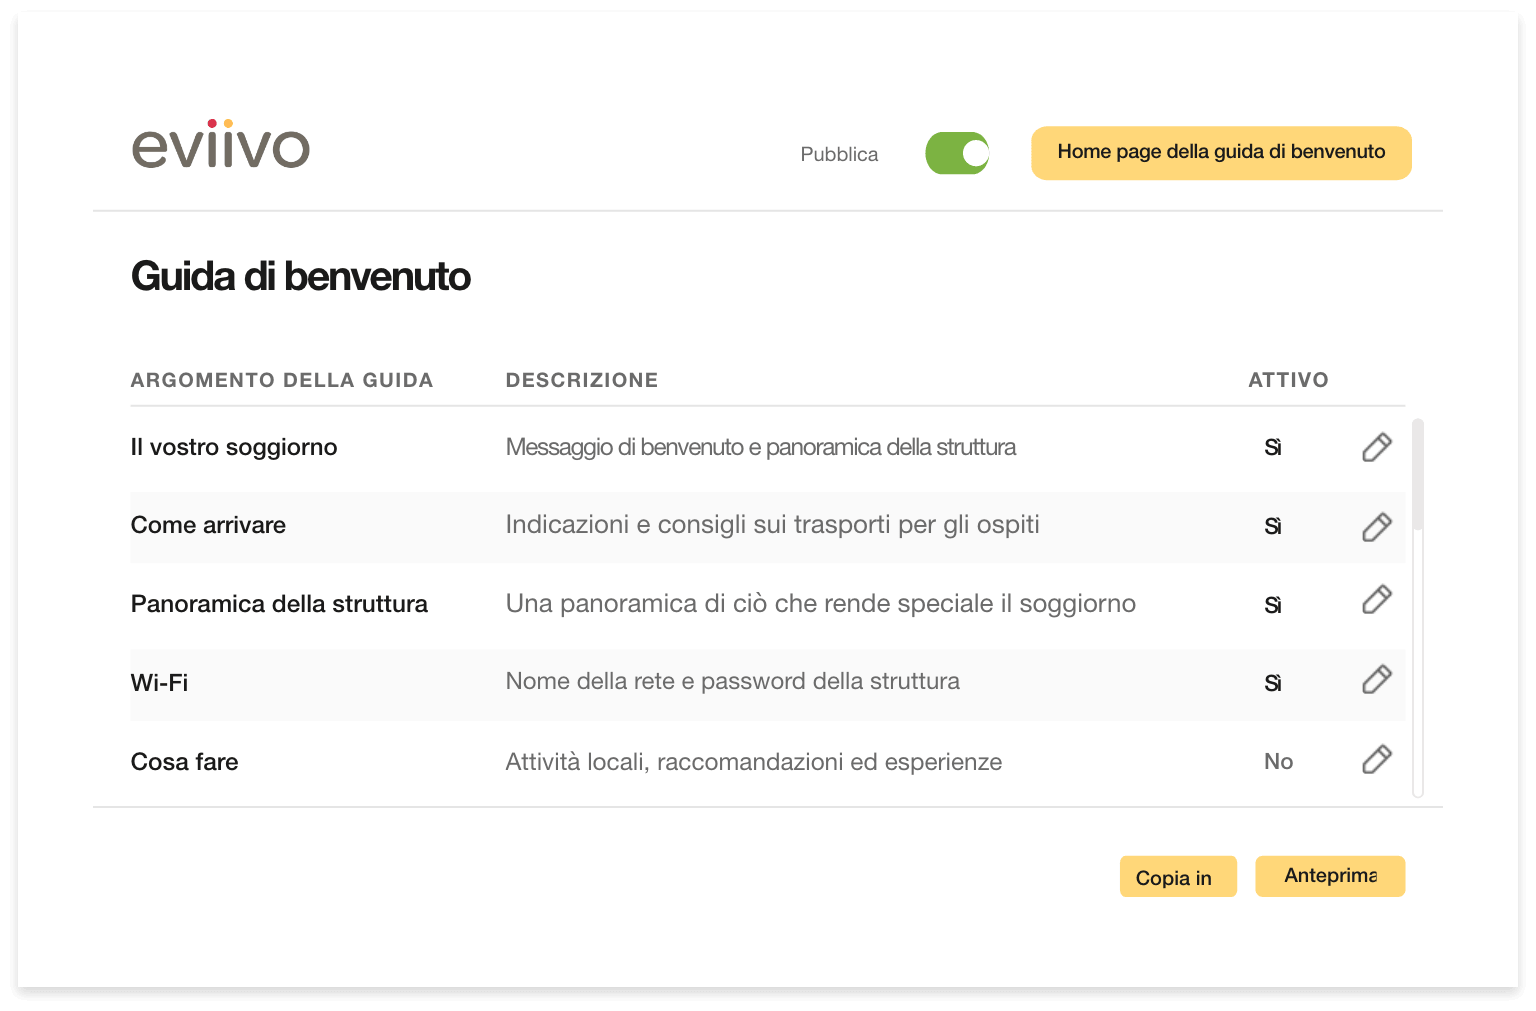The width and height of the screenshot is (1536, 1011).
Task: Open the Anteprima preview
Action: (1330, 876)
